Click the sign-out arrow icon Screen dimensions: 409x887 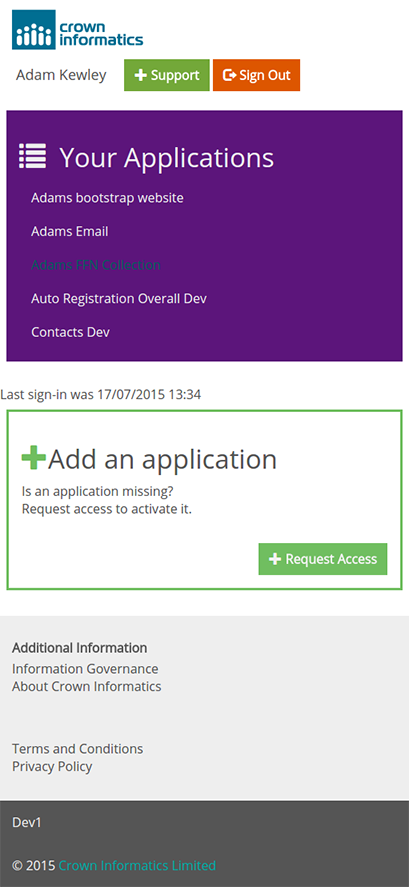[x=229, y=75]
